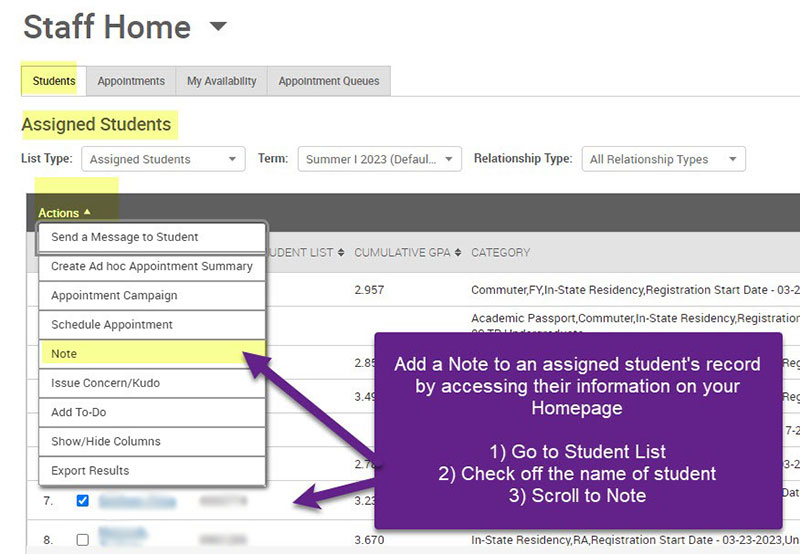Select the Students tab
This screenshot has height=554, width=800.
coord(54,81)
